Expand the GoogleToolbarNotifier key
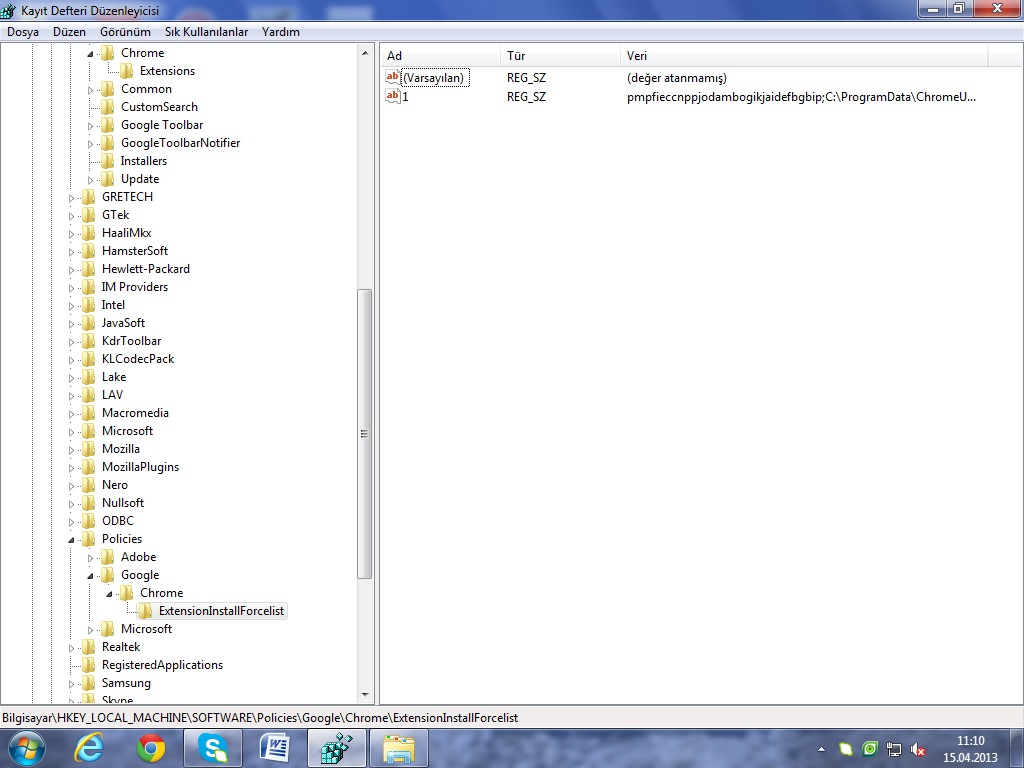The height and width of the screenshot is (768, 1024). click(91, 144)
